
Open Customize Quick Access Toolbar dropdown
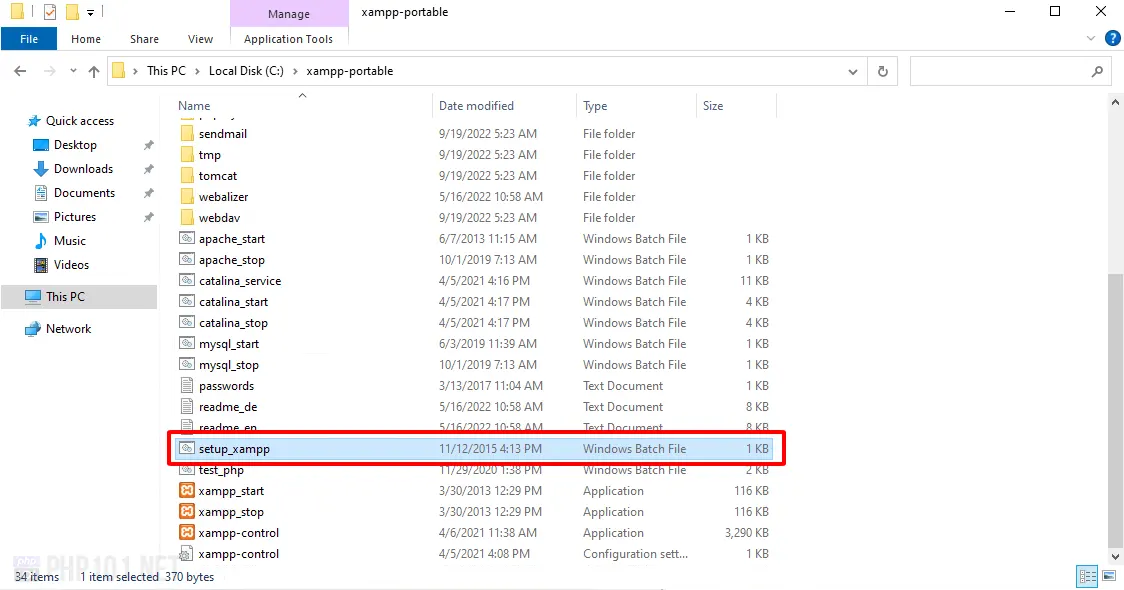[x=90, y=12]
